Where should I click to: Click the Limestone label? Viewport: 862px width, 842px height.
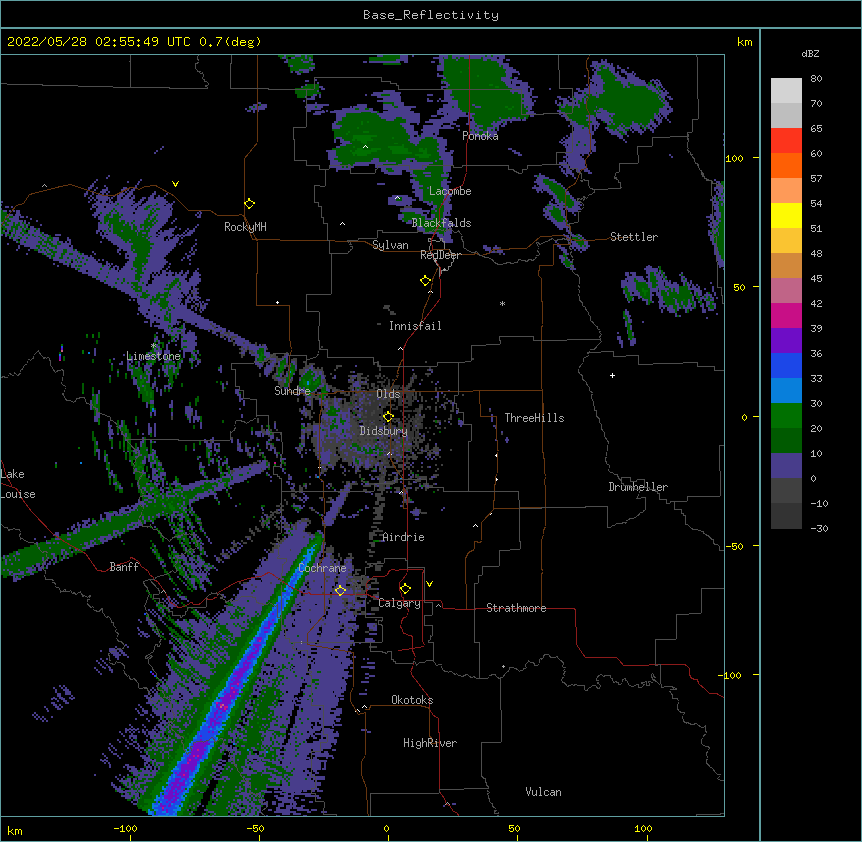pyautogui.click(x=153, y=356)
